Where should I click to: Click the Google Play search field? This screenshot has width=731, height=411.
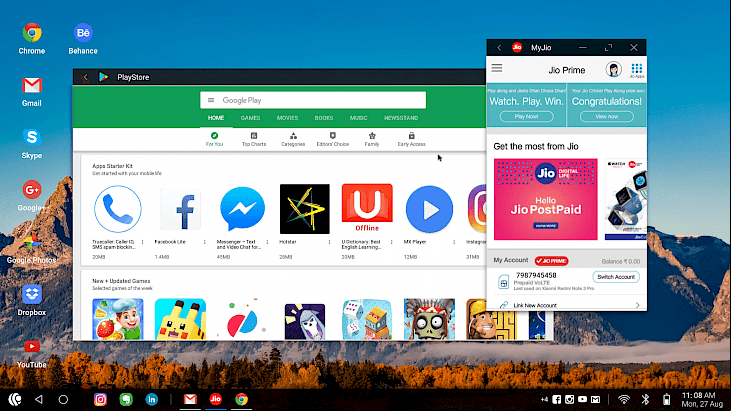point(313,100)
